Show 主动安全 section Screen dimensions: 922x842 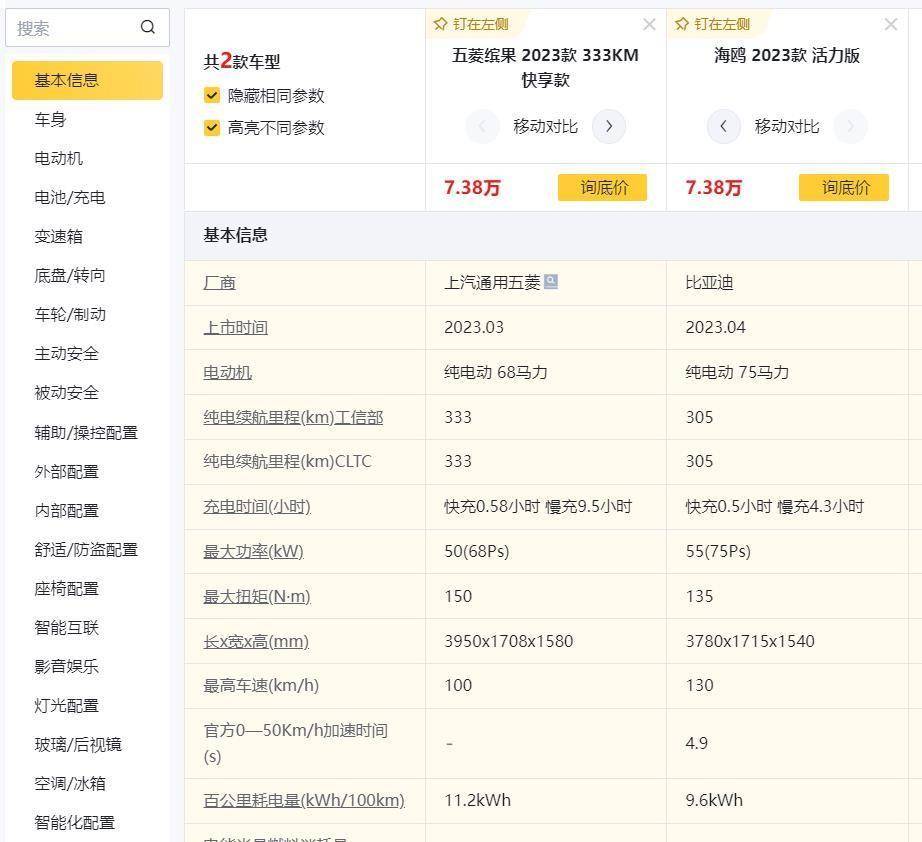66,353
